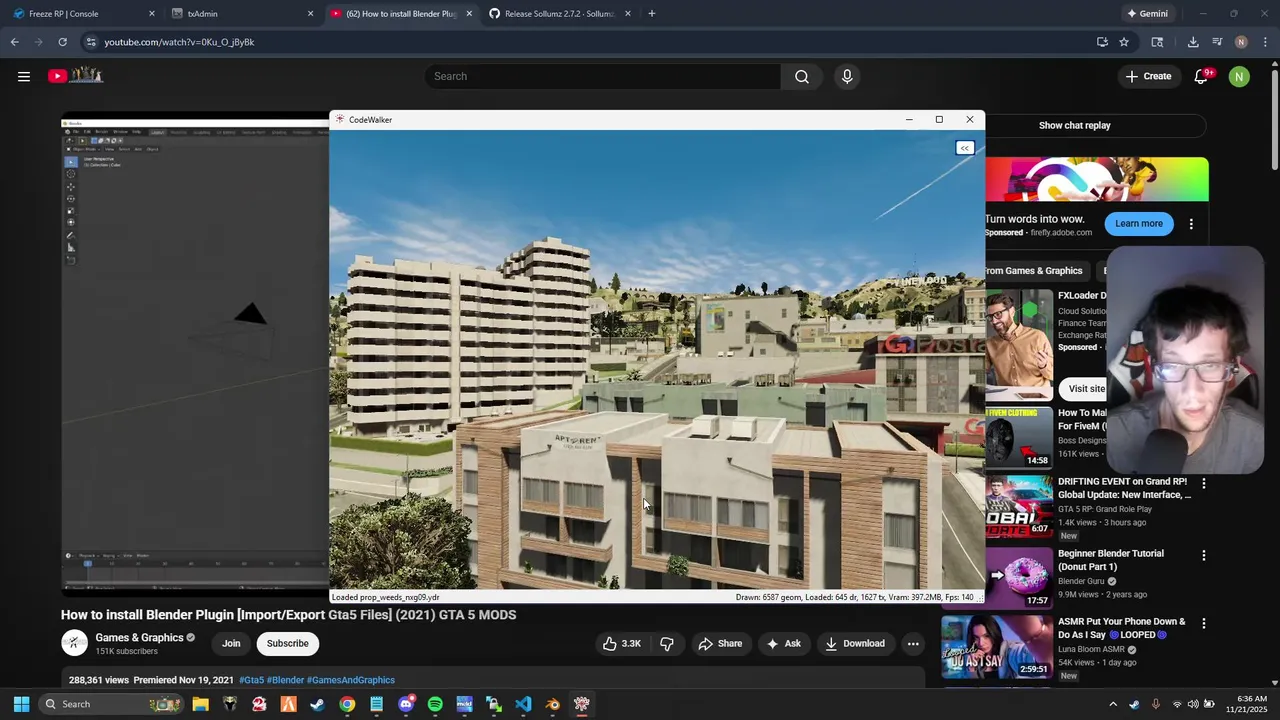Image resolution: width=1280 pixels, height=720 pixels.
Task: Close the txAdmin browser tab
Action: [310, 14]
